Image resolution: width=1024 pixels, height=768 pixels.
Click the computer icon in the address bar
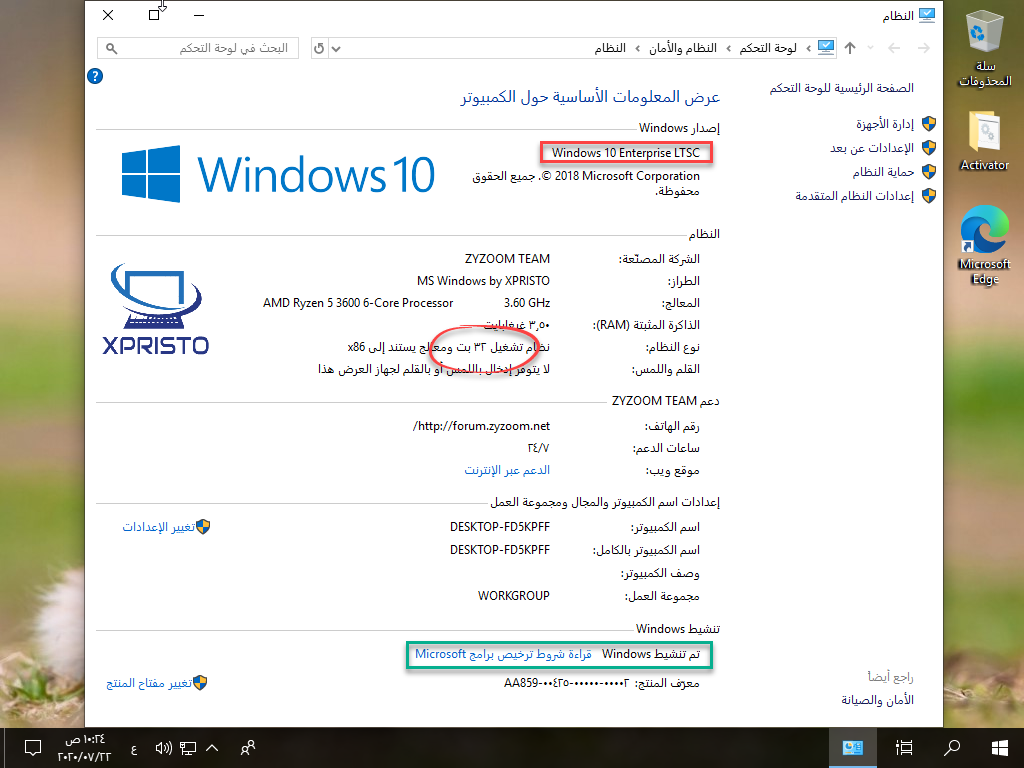click(826, 48)
